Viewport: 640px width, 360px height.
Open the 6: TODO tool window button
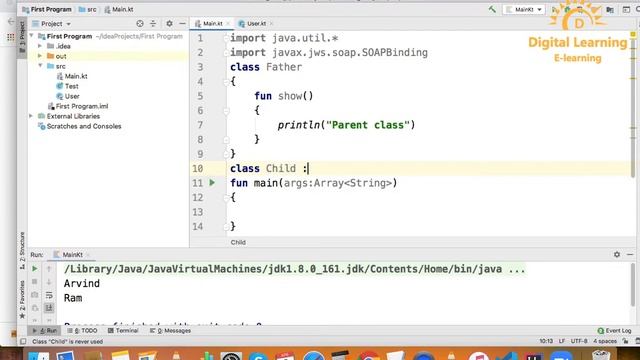tap(82, 331)
